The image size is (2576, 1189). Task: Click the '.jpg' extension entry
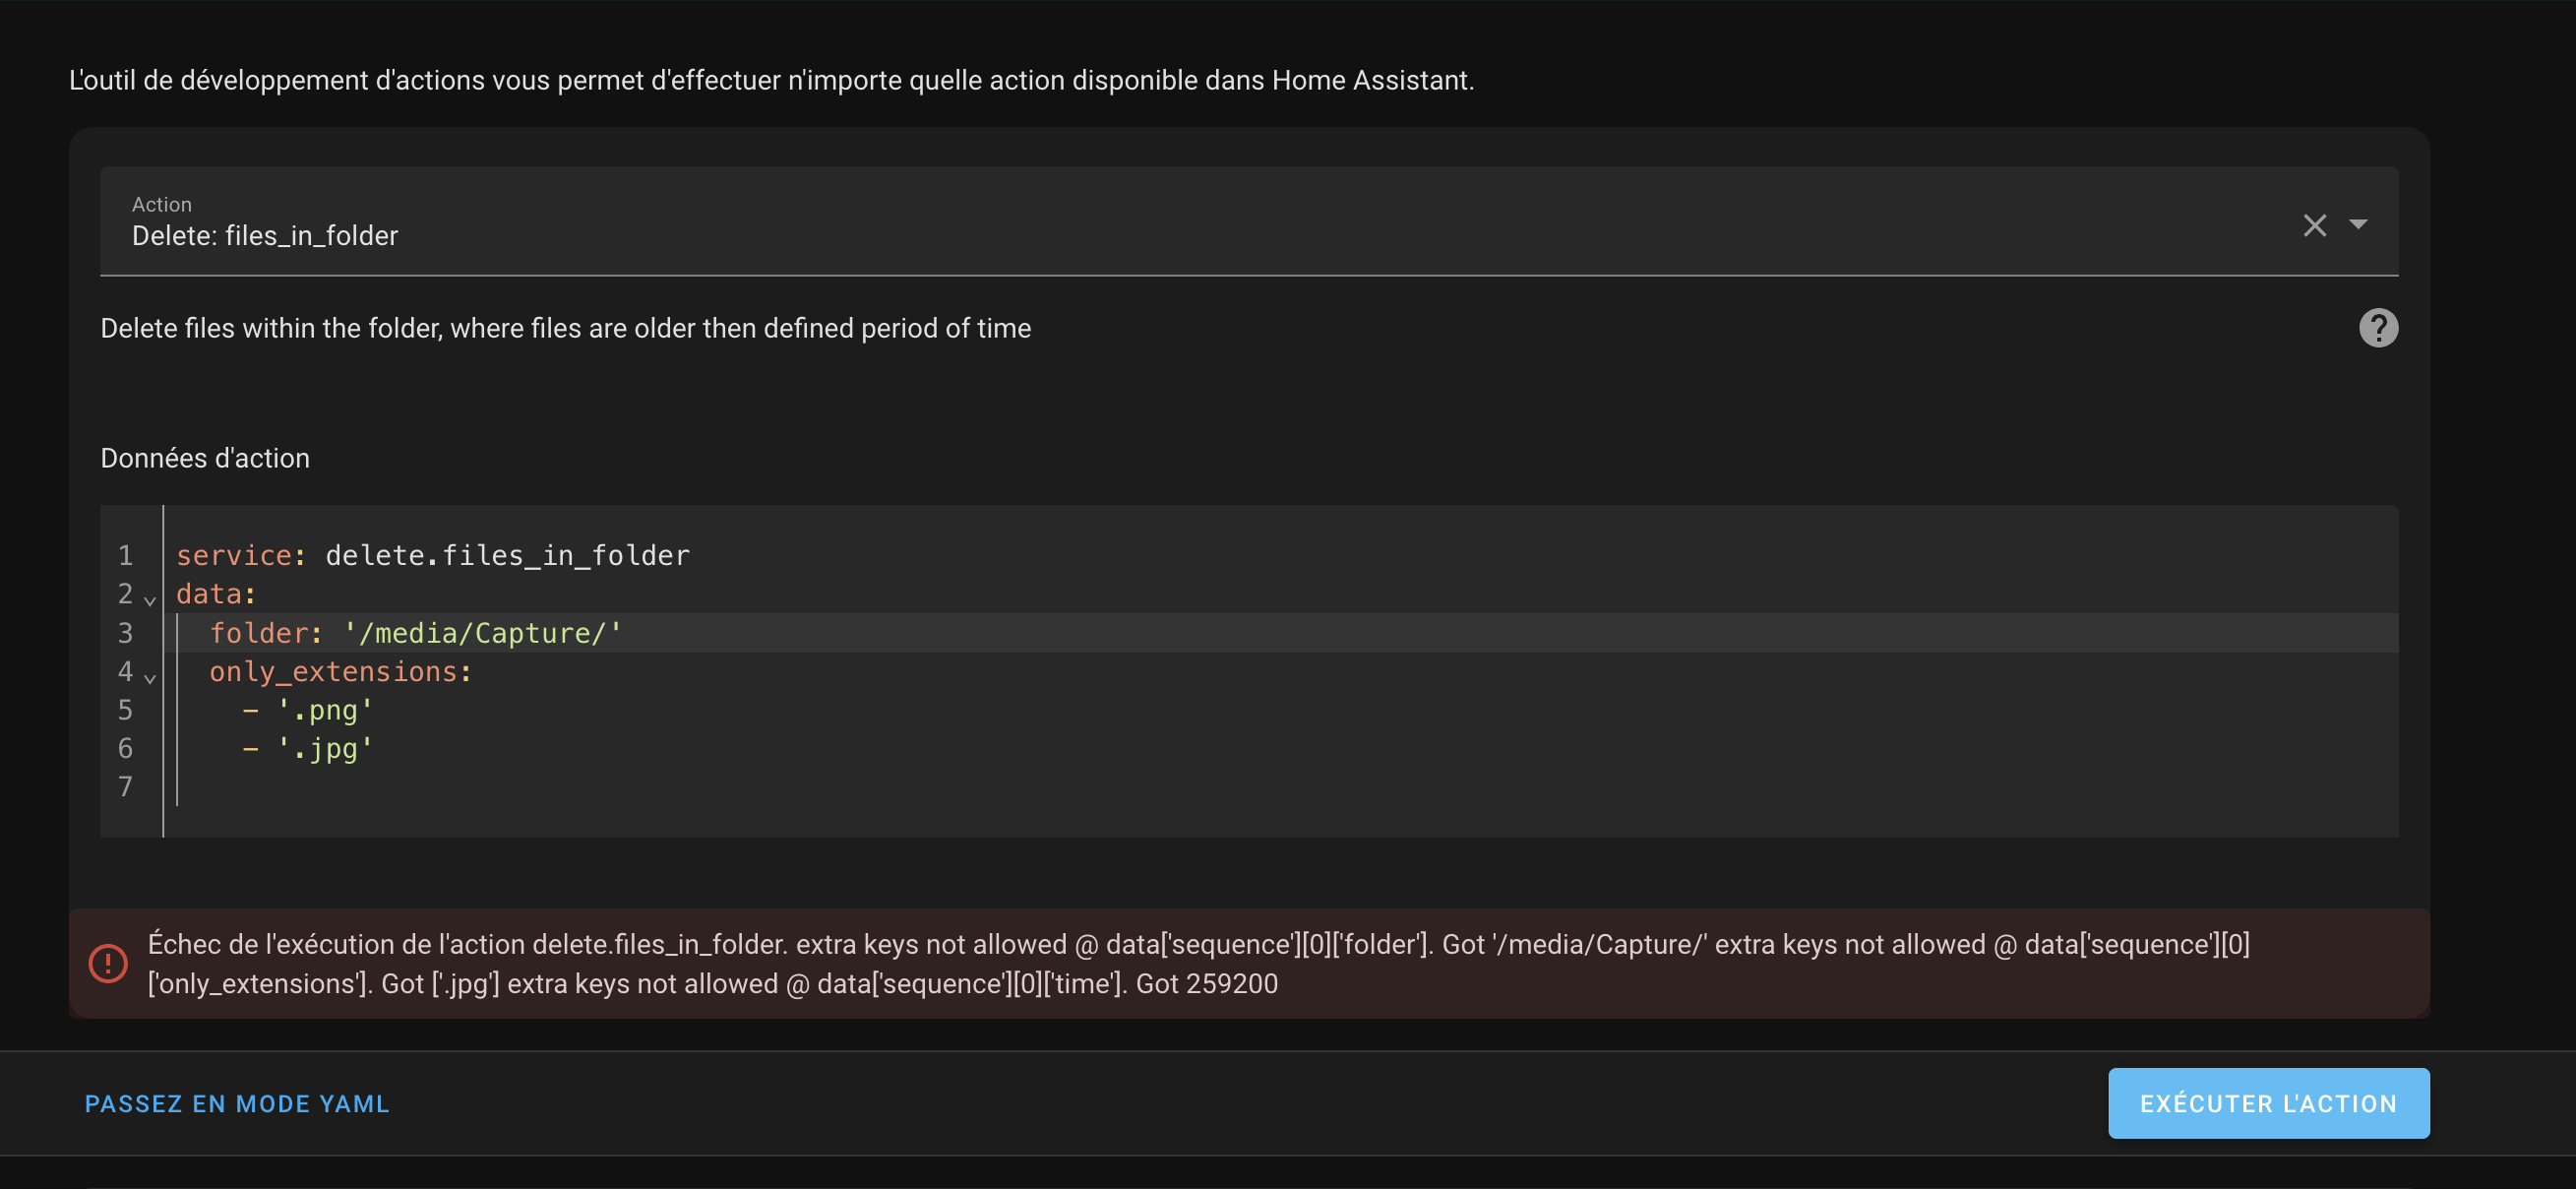324,748
